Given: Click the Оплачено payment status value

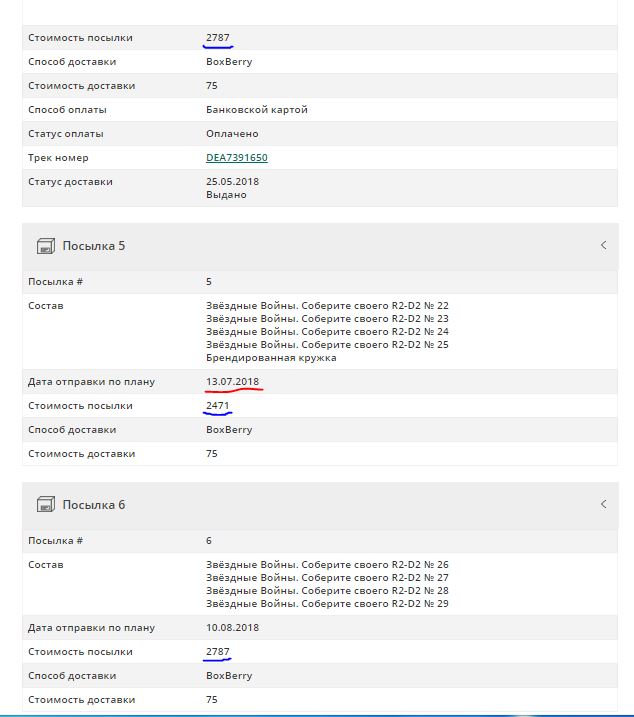Looking at the screenshot, I should pos(232,134).
